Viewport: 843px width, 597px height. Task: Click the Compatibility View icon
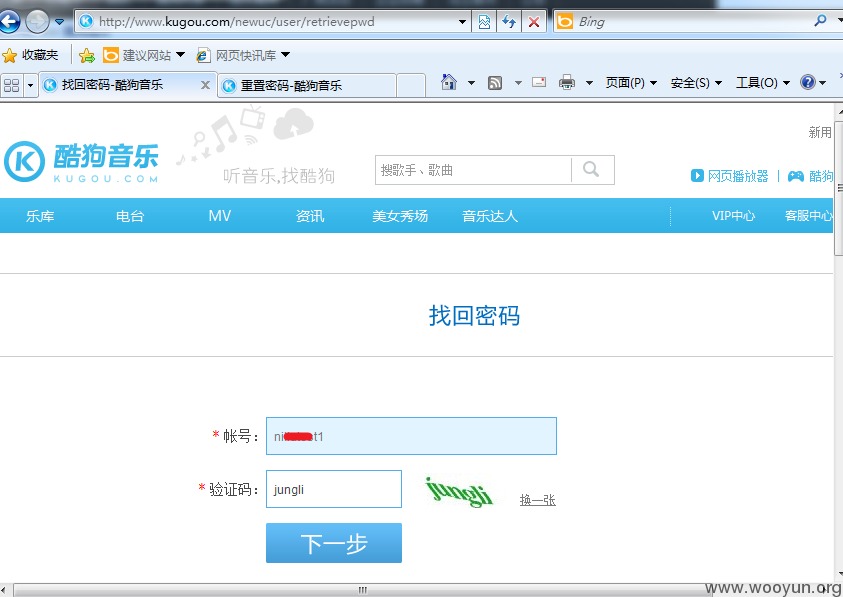point(484,22)
